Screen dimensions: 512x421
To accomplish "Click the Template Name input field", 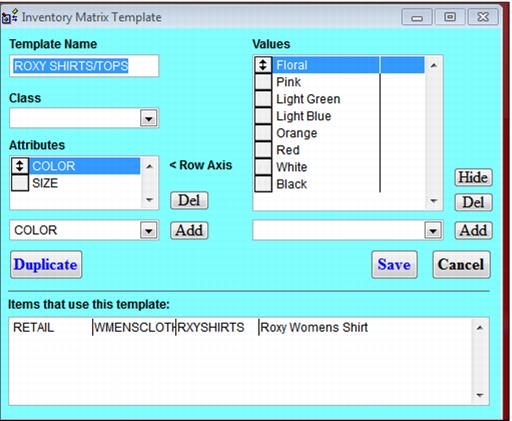I will 84,66.
